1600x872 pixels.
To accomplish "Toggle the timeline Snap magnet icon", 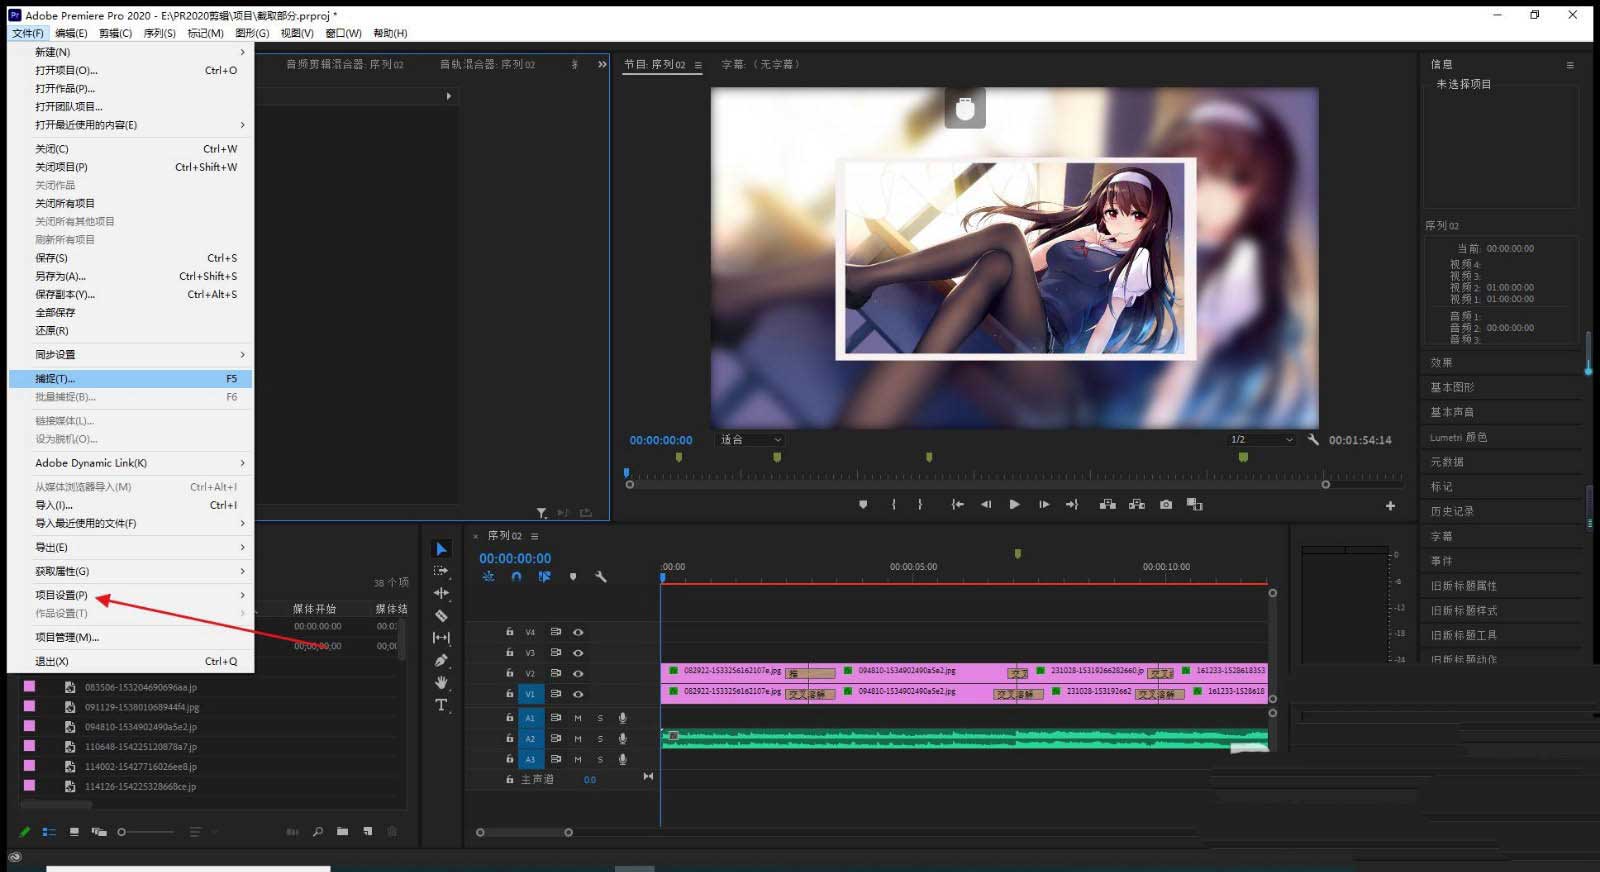I will 516,577.
